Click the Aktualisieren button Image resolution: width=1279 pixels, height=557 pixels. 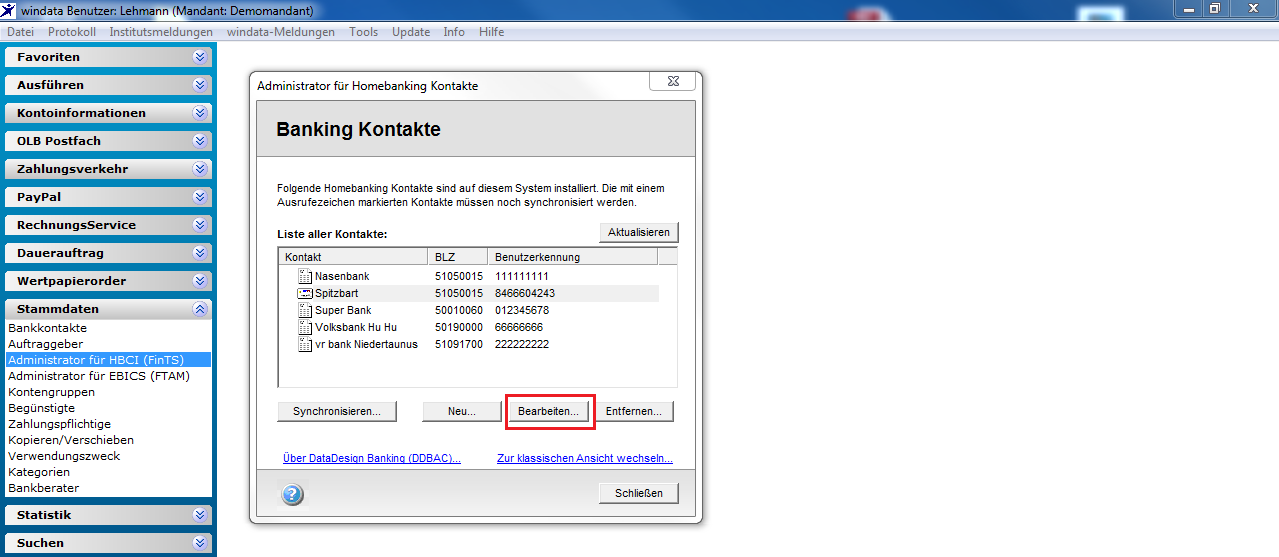point(639,232)
